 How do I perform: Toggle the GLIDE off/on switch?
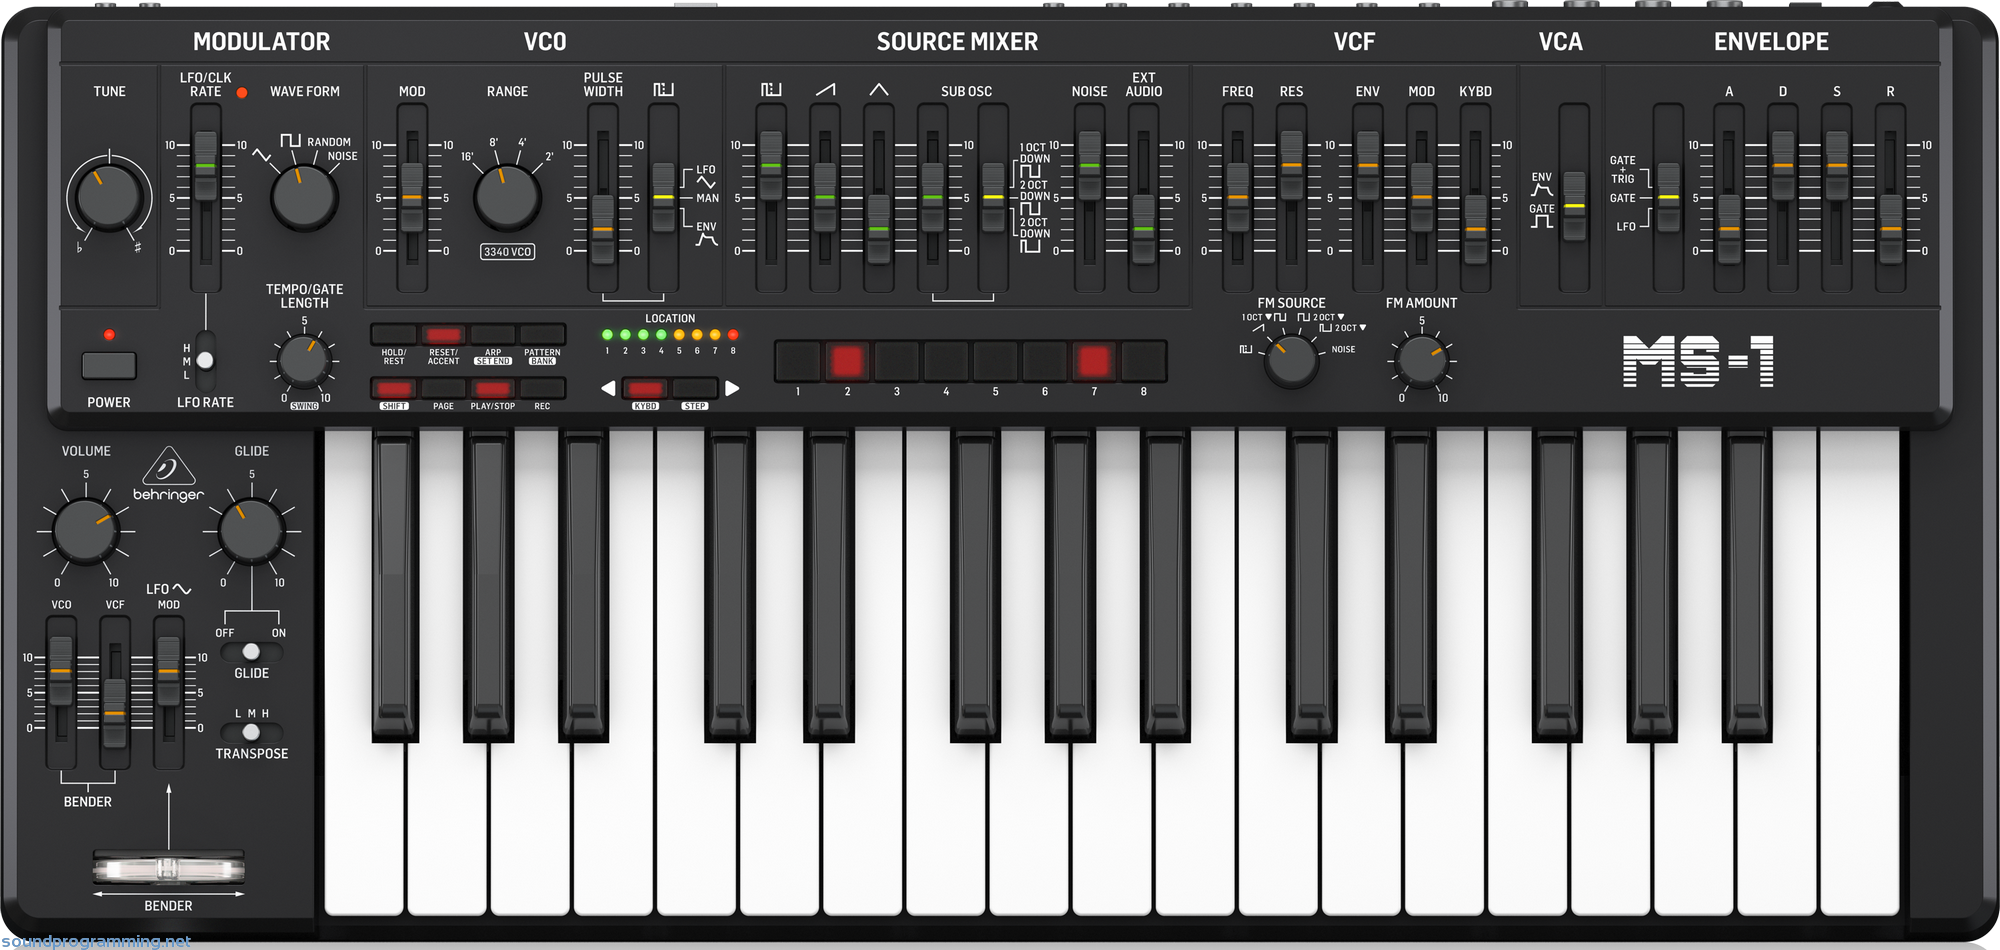(251, 652)
